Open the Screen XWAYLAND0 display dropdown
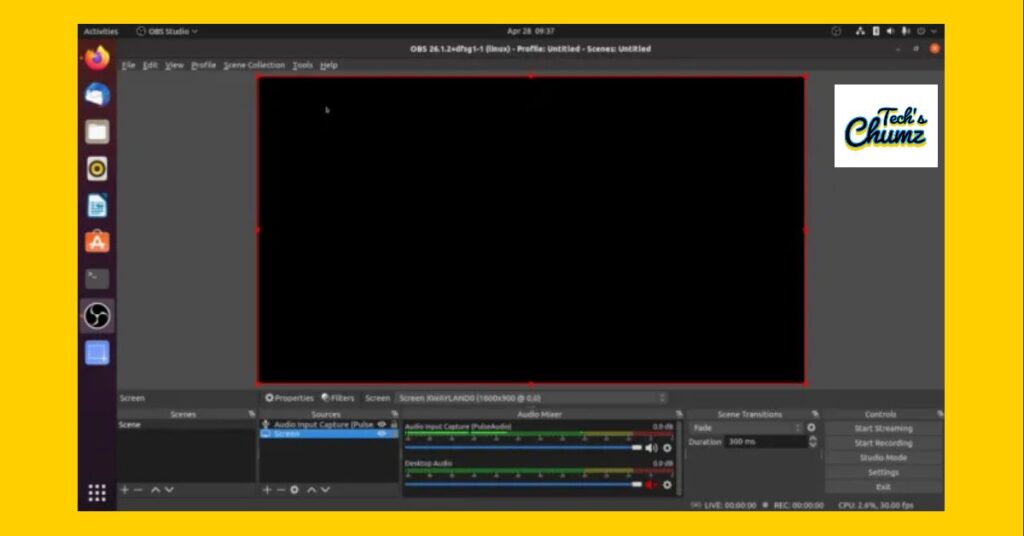 532,398
